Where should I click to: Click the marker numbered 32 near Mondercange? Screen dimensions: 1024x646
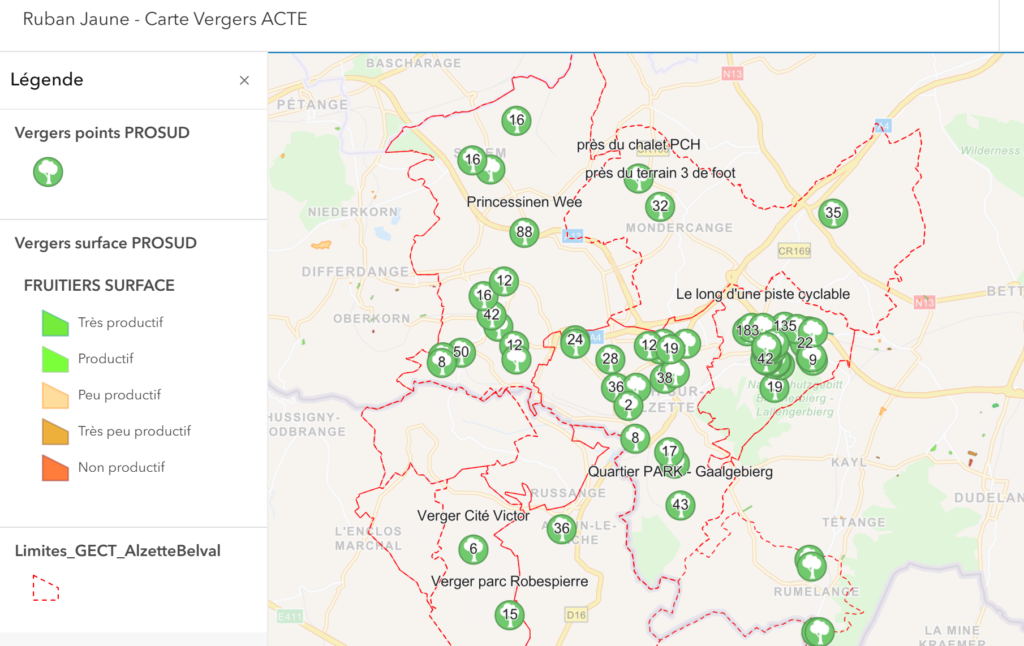point(659,208)
